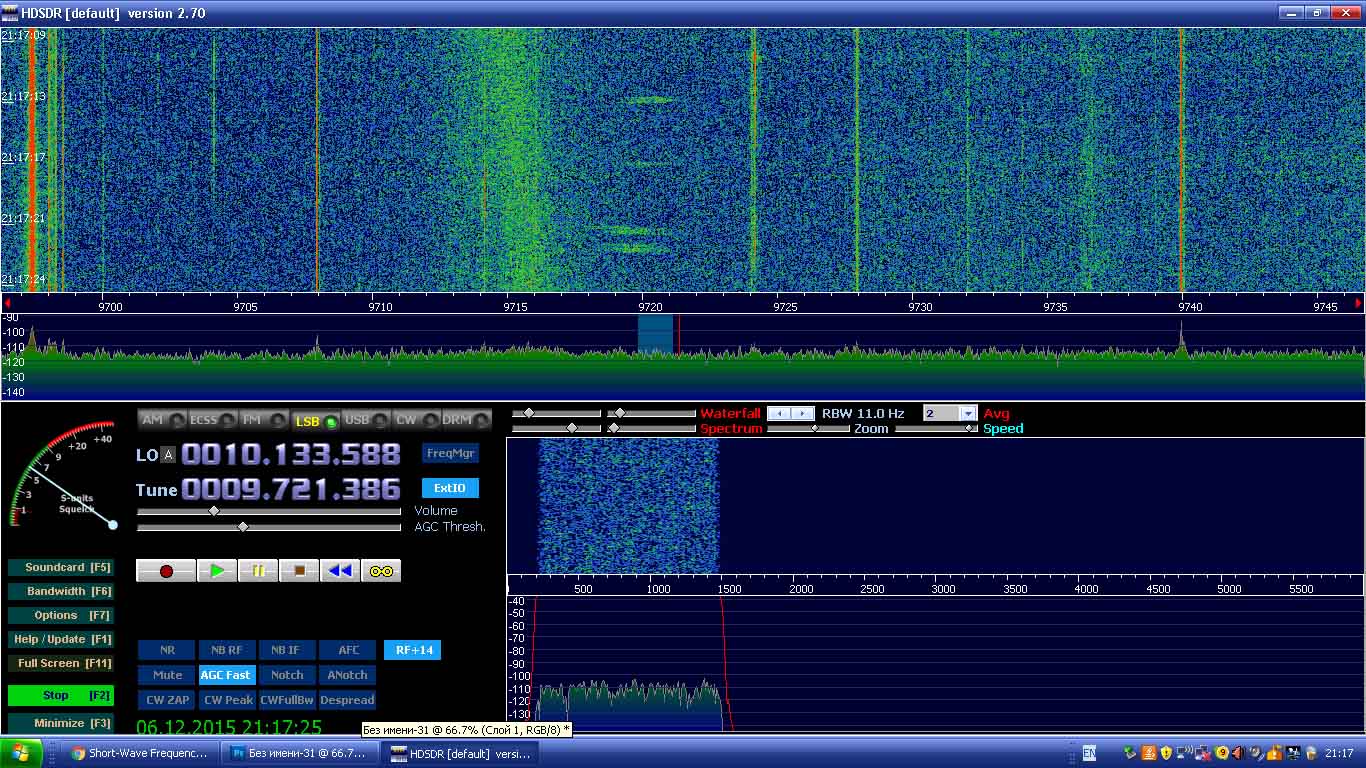
Task: Open the Options [F7] menu
Action: tap(60, 615)
